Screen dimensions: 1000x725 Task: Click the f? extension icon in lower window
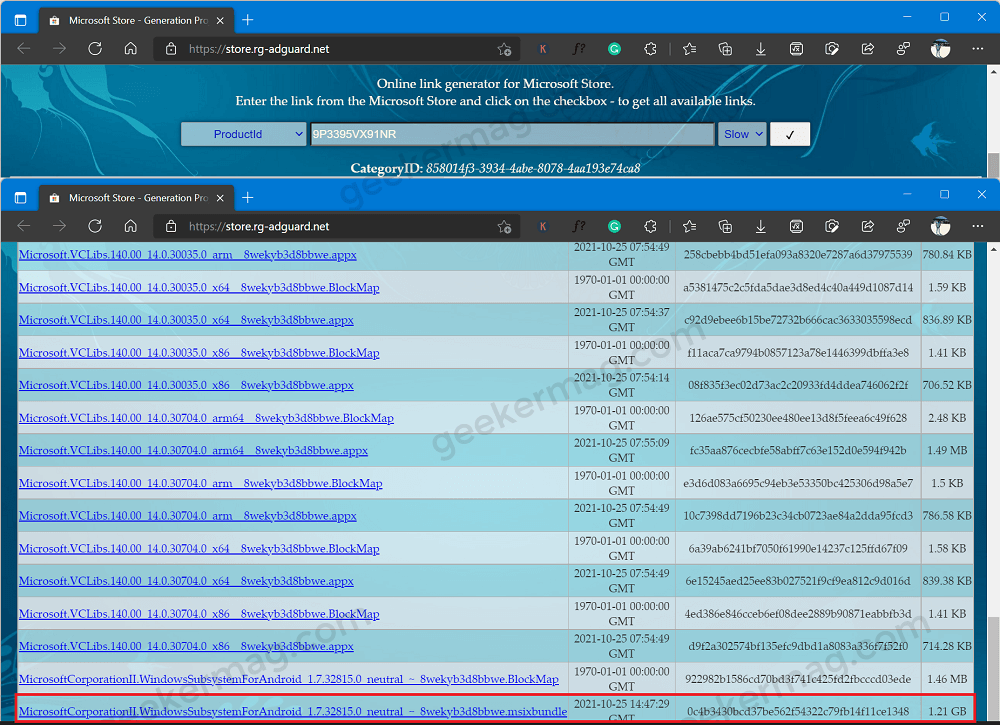[578, 226]
